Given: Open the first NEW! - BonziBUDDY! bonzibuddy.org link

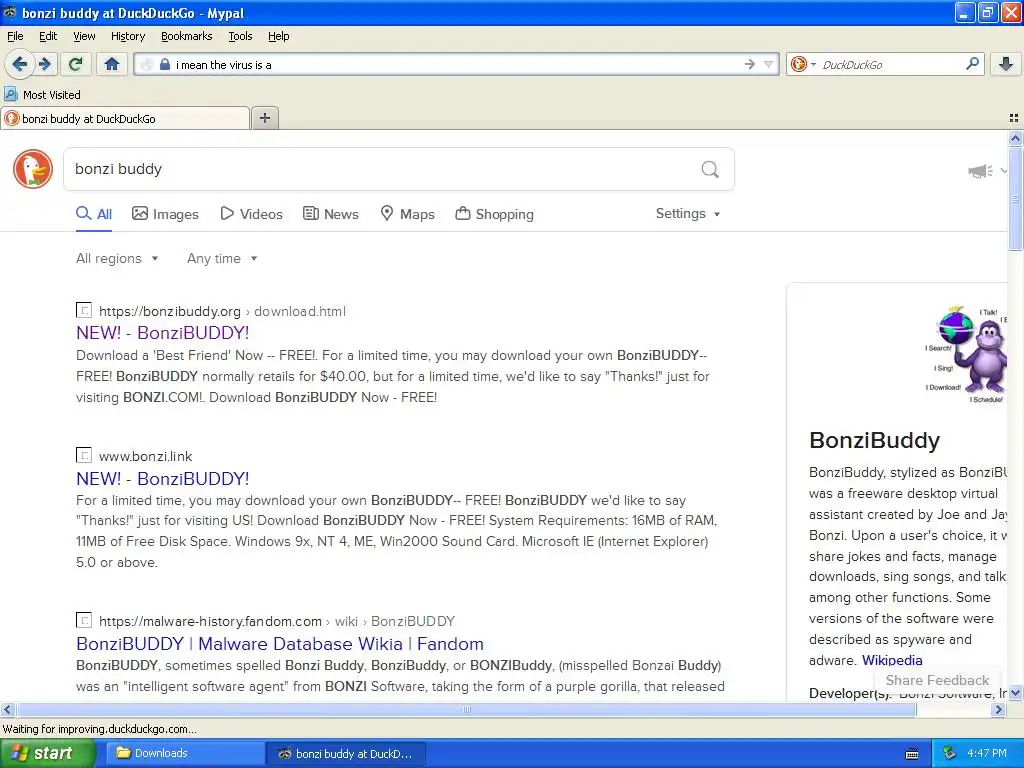Looking at the screenshot, I should coord(163,333).
